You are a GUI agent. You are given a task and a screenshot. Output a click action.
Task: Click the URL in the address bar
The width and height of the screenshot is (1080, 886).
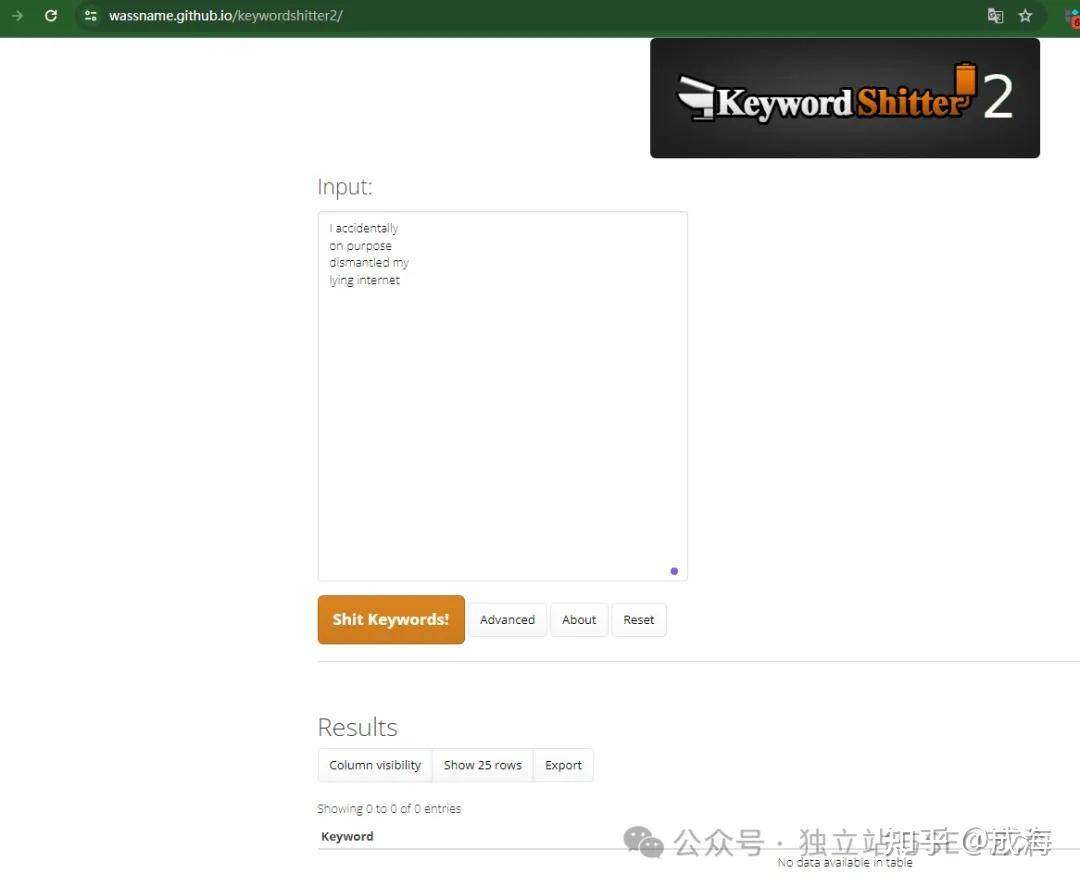pos(225,15)
